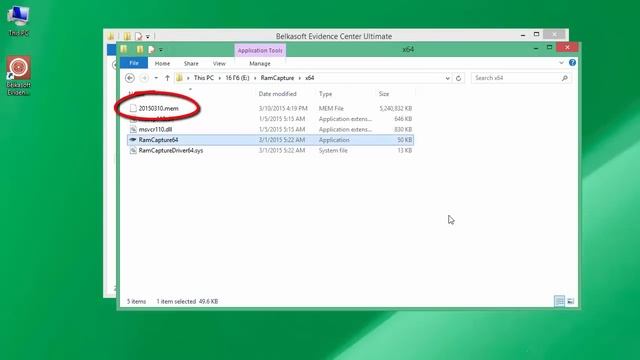Screen dimensions: 640x360
Task: Switch to large icons view layout
Action: (x=571, y=301)
